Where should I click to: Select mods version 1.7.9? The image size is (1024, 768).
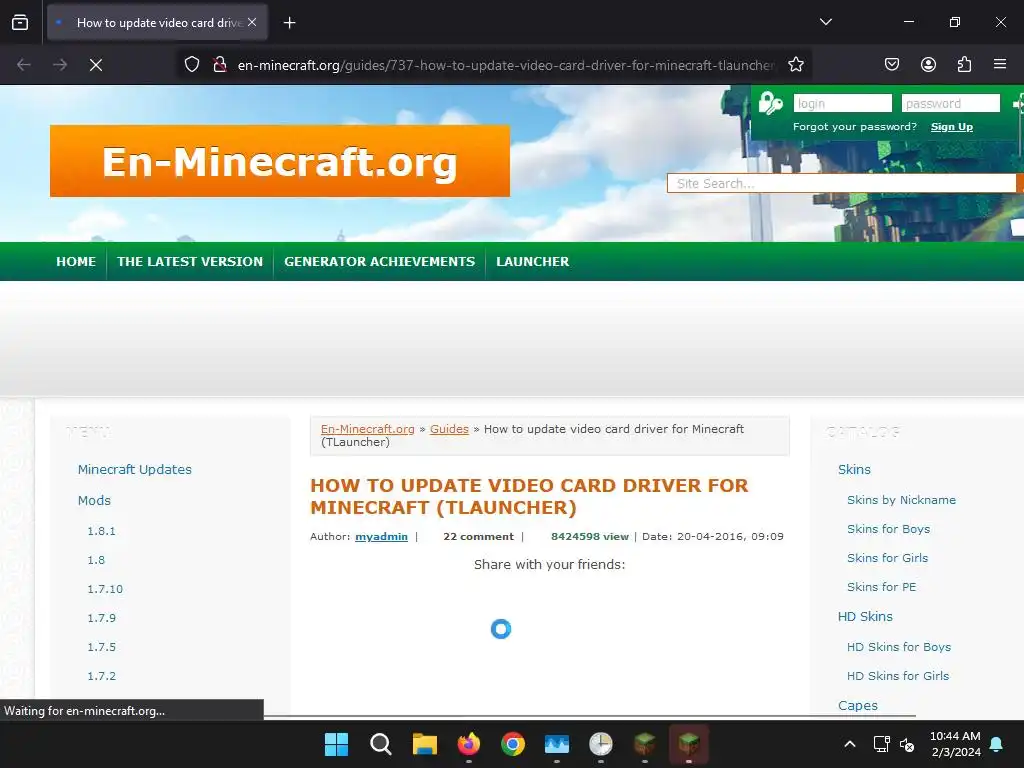tap(101, 618)
